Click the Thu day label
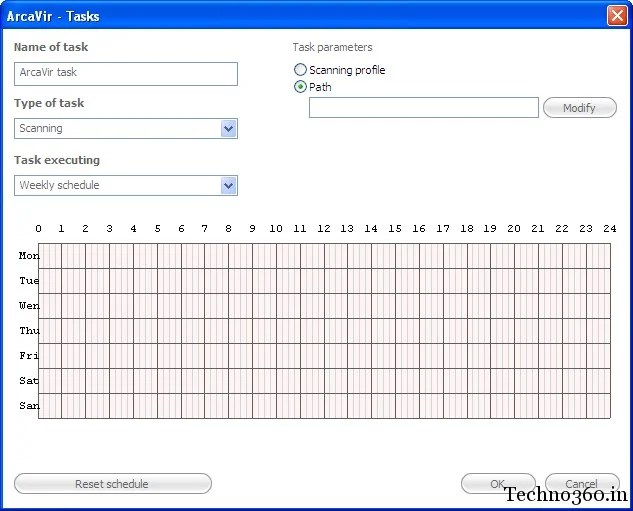 pos(29,331)
